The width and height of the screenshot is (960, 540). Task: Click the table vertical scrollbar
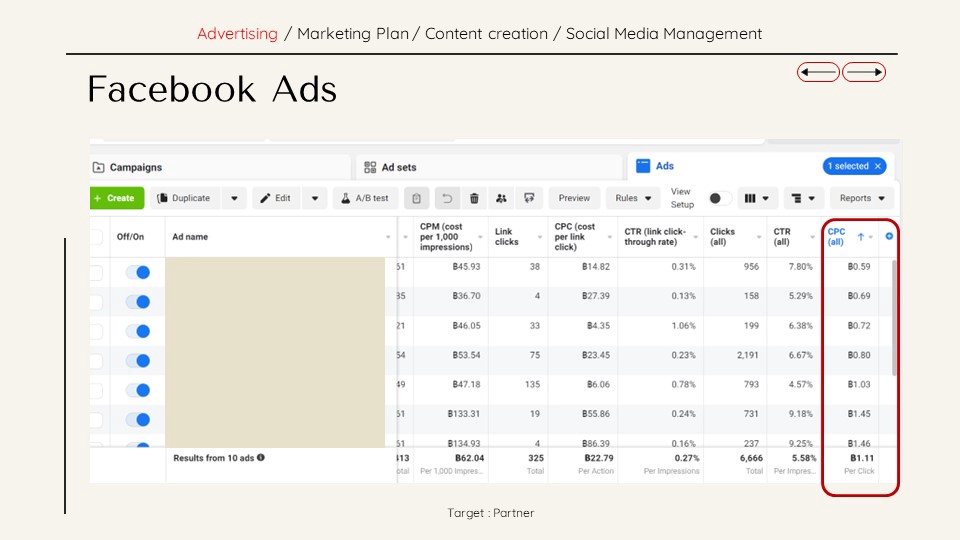894,317
